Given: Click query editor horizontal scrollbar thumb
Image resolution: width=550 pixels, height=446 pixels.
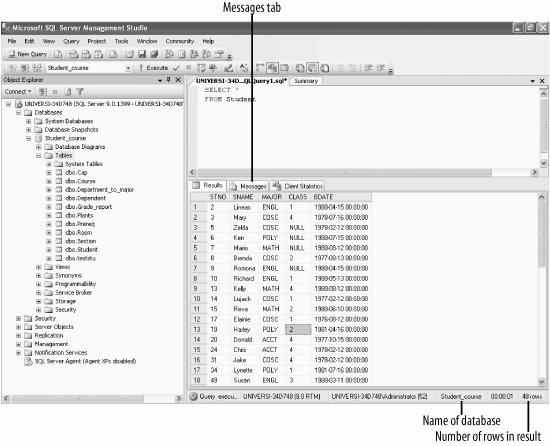Looking at the screenshot, I should pyautogui.click(x=345, y=172).
